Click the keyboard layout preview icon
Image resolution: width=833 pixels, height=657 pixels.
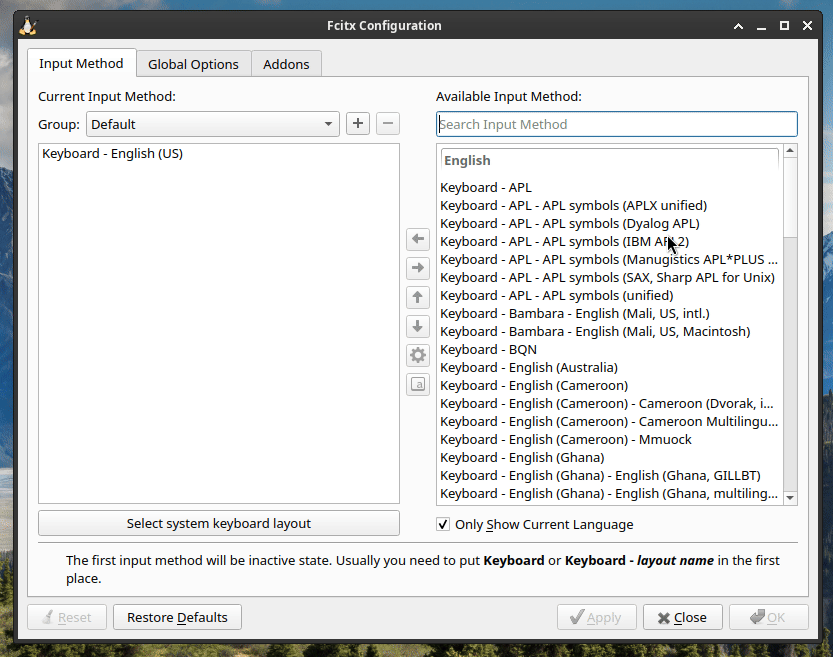click(x=417, y=384)
